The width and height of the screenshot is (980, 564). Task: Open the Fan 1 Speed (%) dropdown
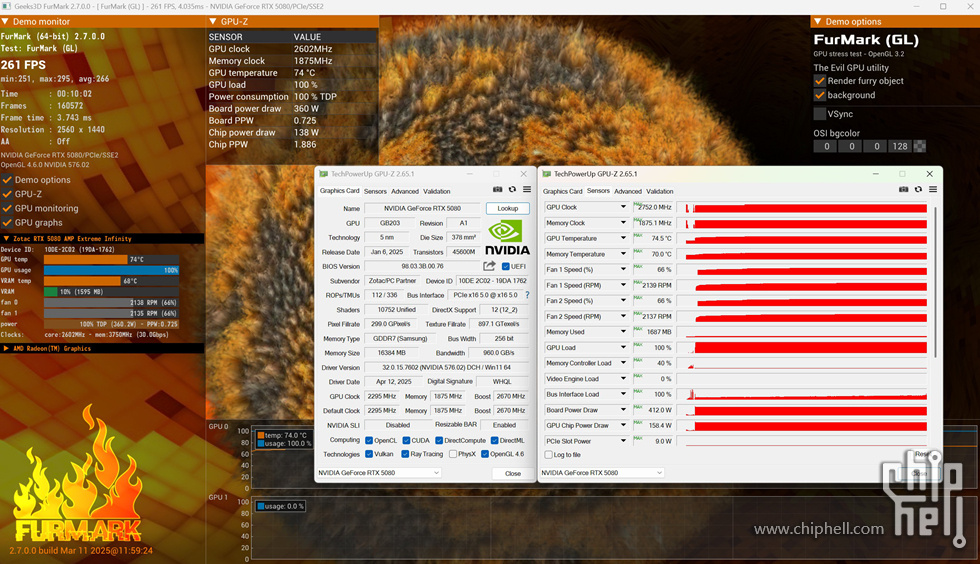(623, 269)
